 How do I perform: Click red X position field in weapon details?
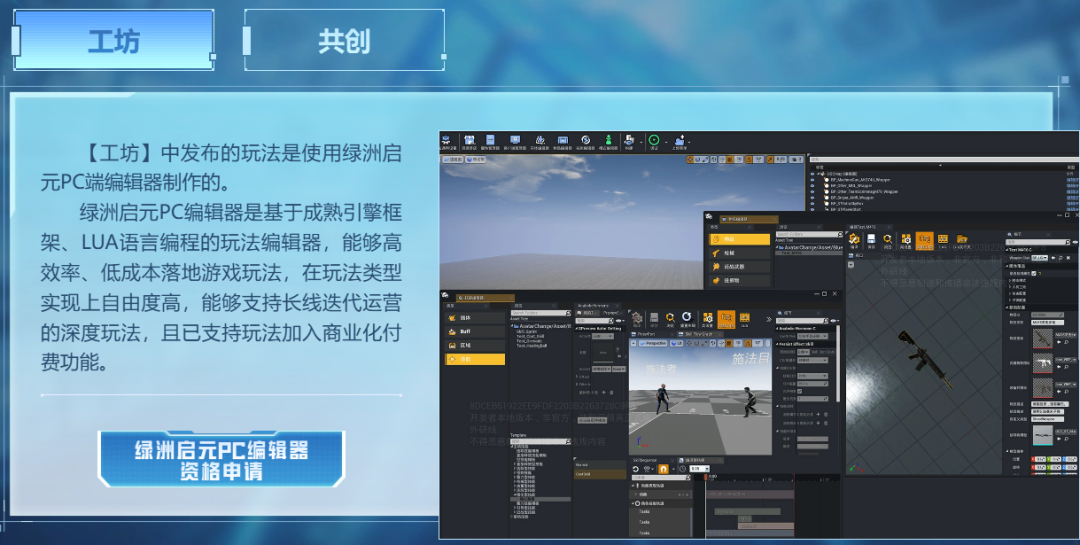(x=1039, y=459)
